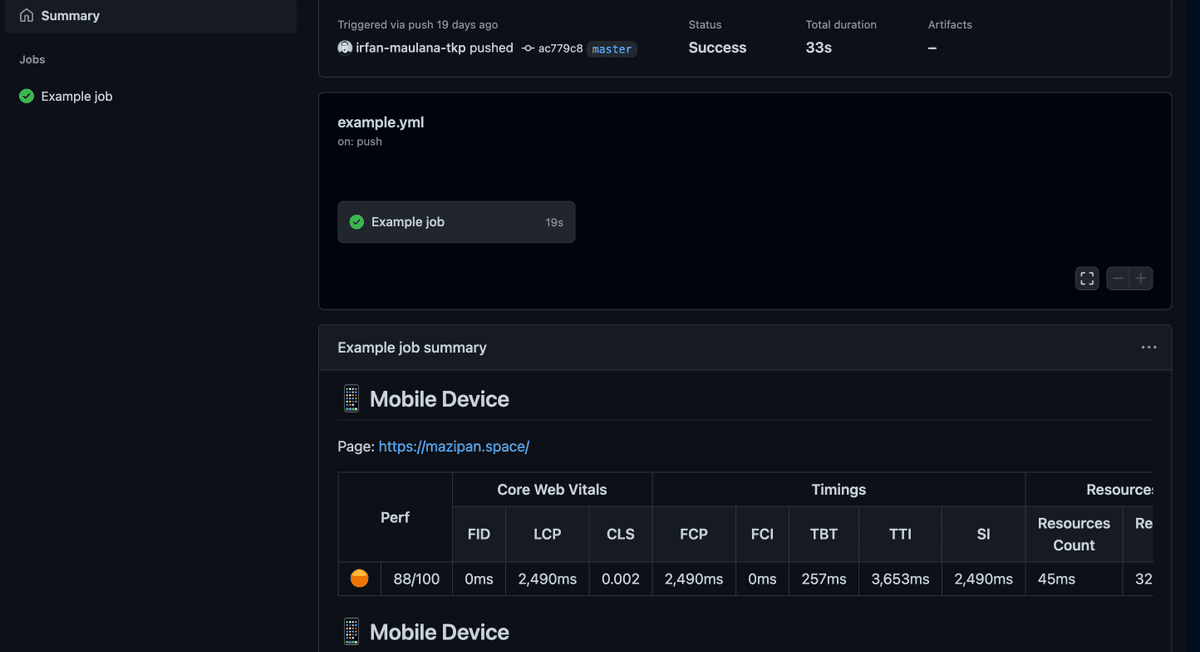Click the irfan-maulana-tkp avatar
Image resolution: width=1200 pixels, height=652 pixels.
tap(345, 48)
